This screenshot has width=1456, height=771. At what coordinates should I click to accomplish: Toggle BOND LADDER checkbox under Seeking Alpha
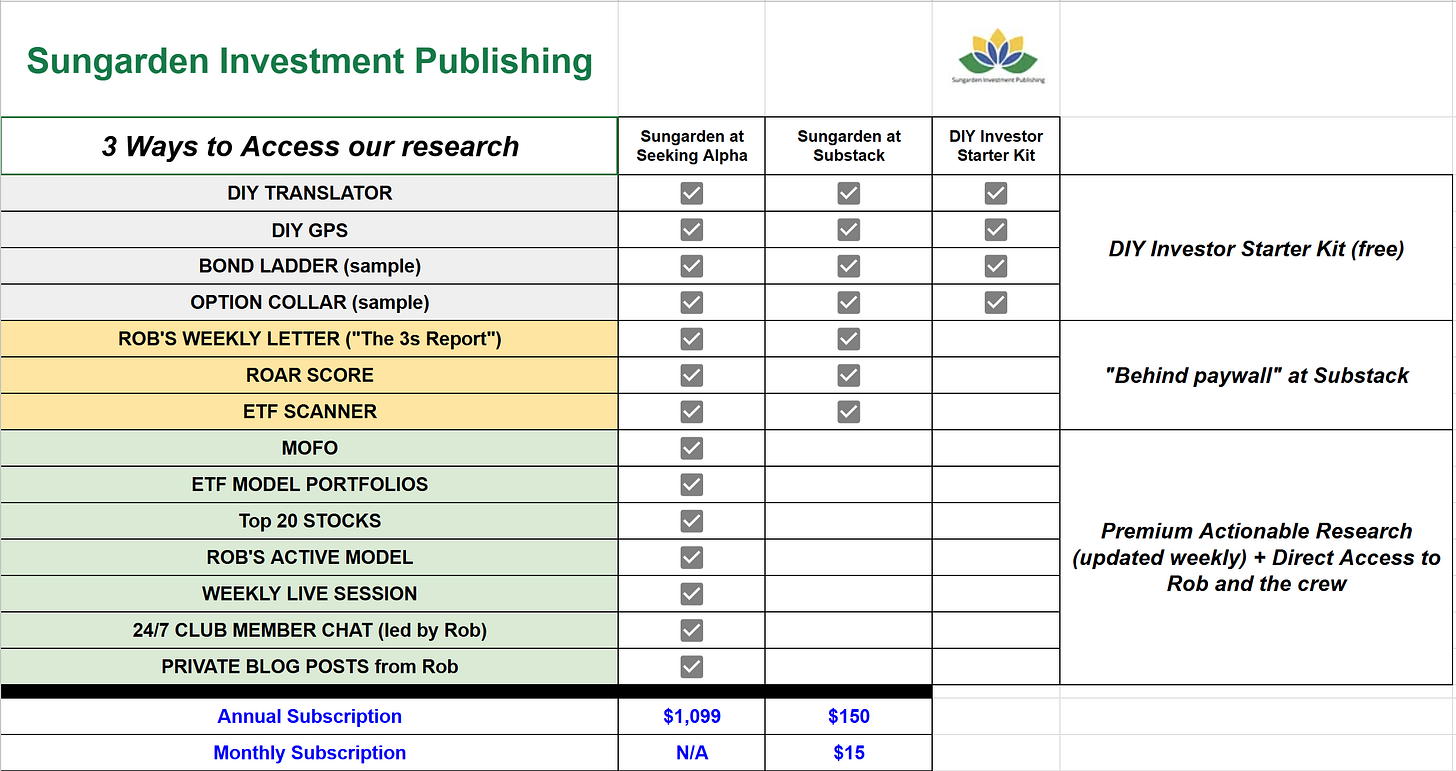coord(691,266)
